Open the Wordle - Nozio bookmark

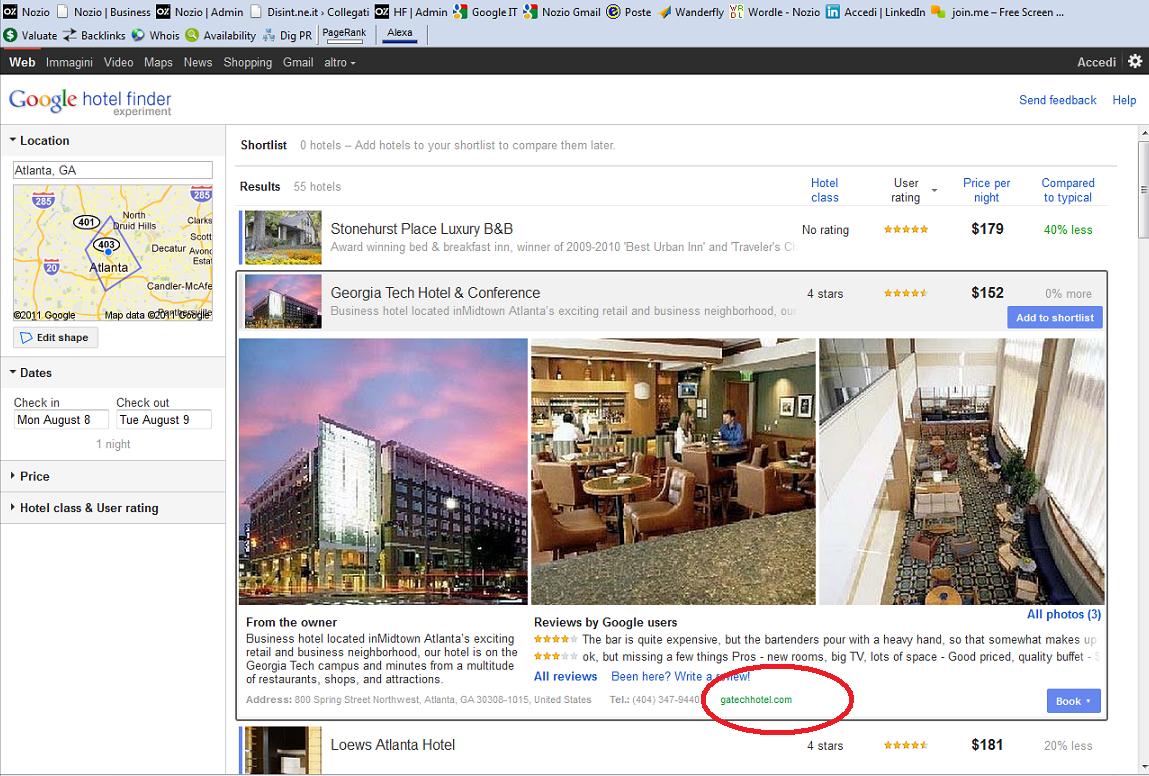(x=775, y=12)
